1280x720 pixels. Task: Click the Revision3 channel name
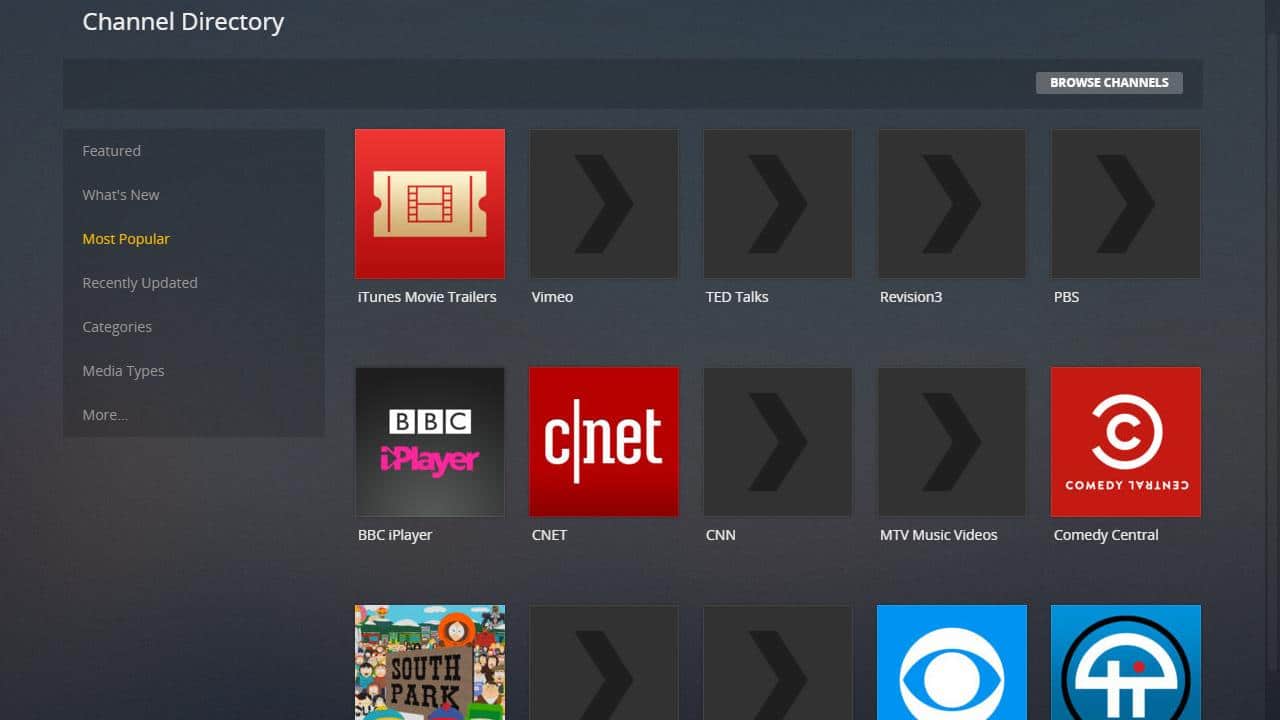[911, 297]
